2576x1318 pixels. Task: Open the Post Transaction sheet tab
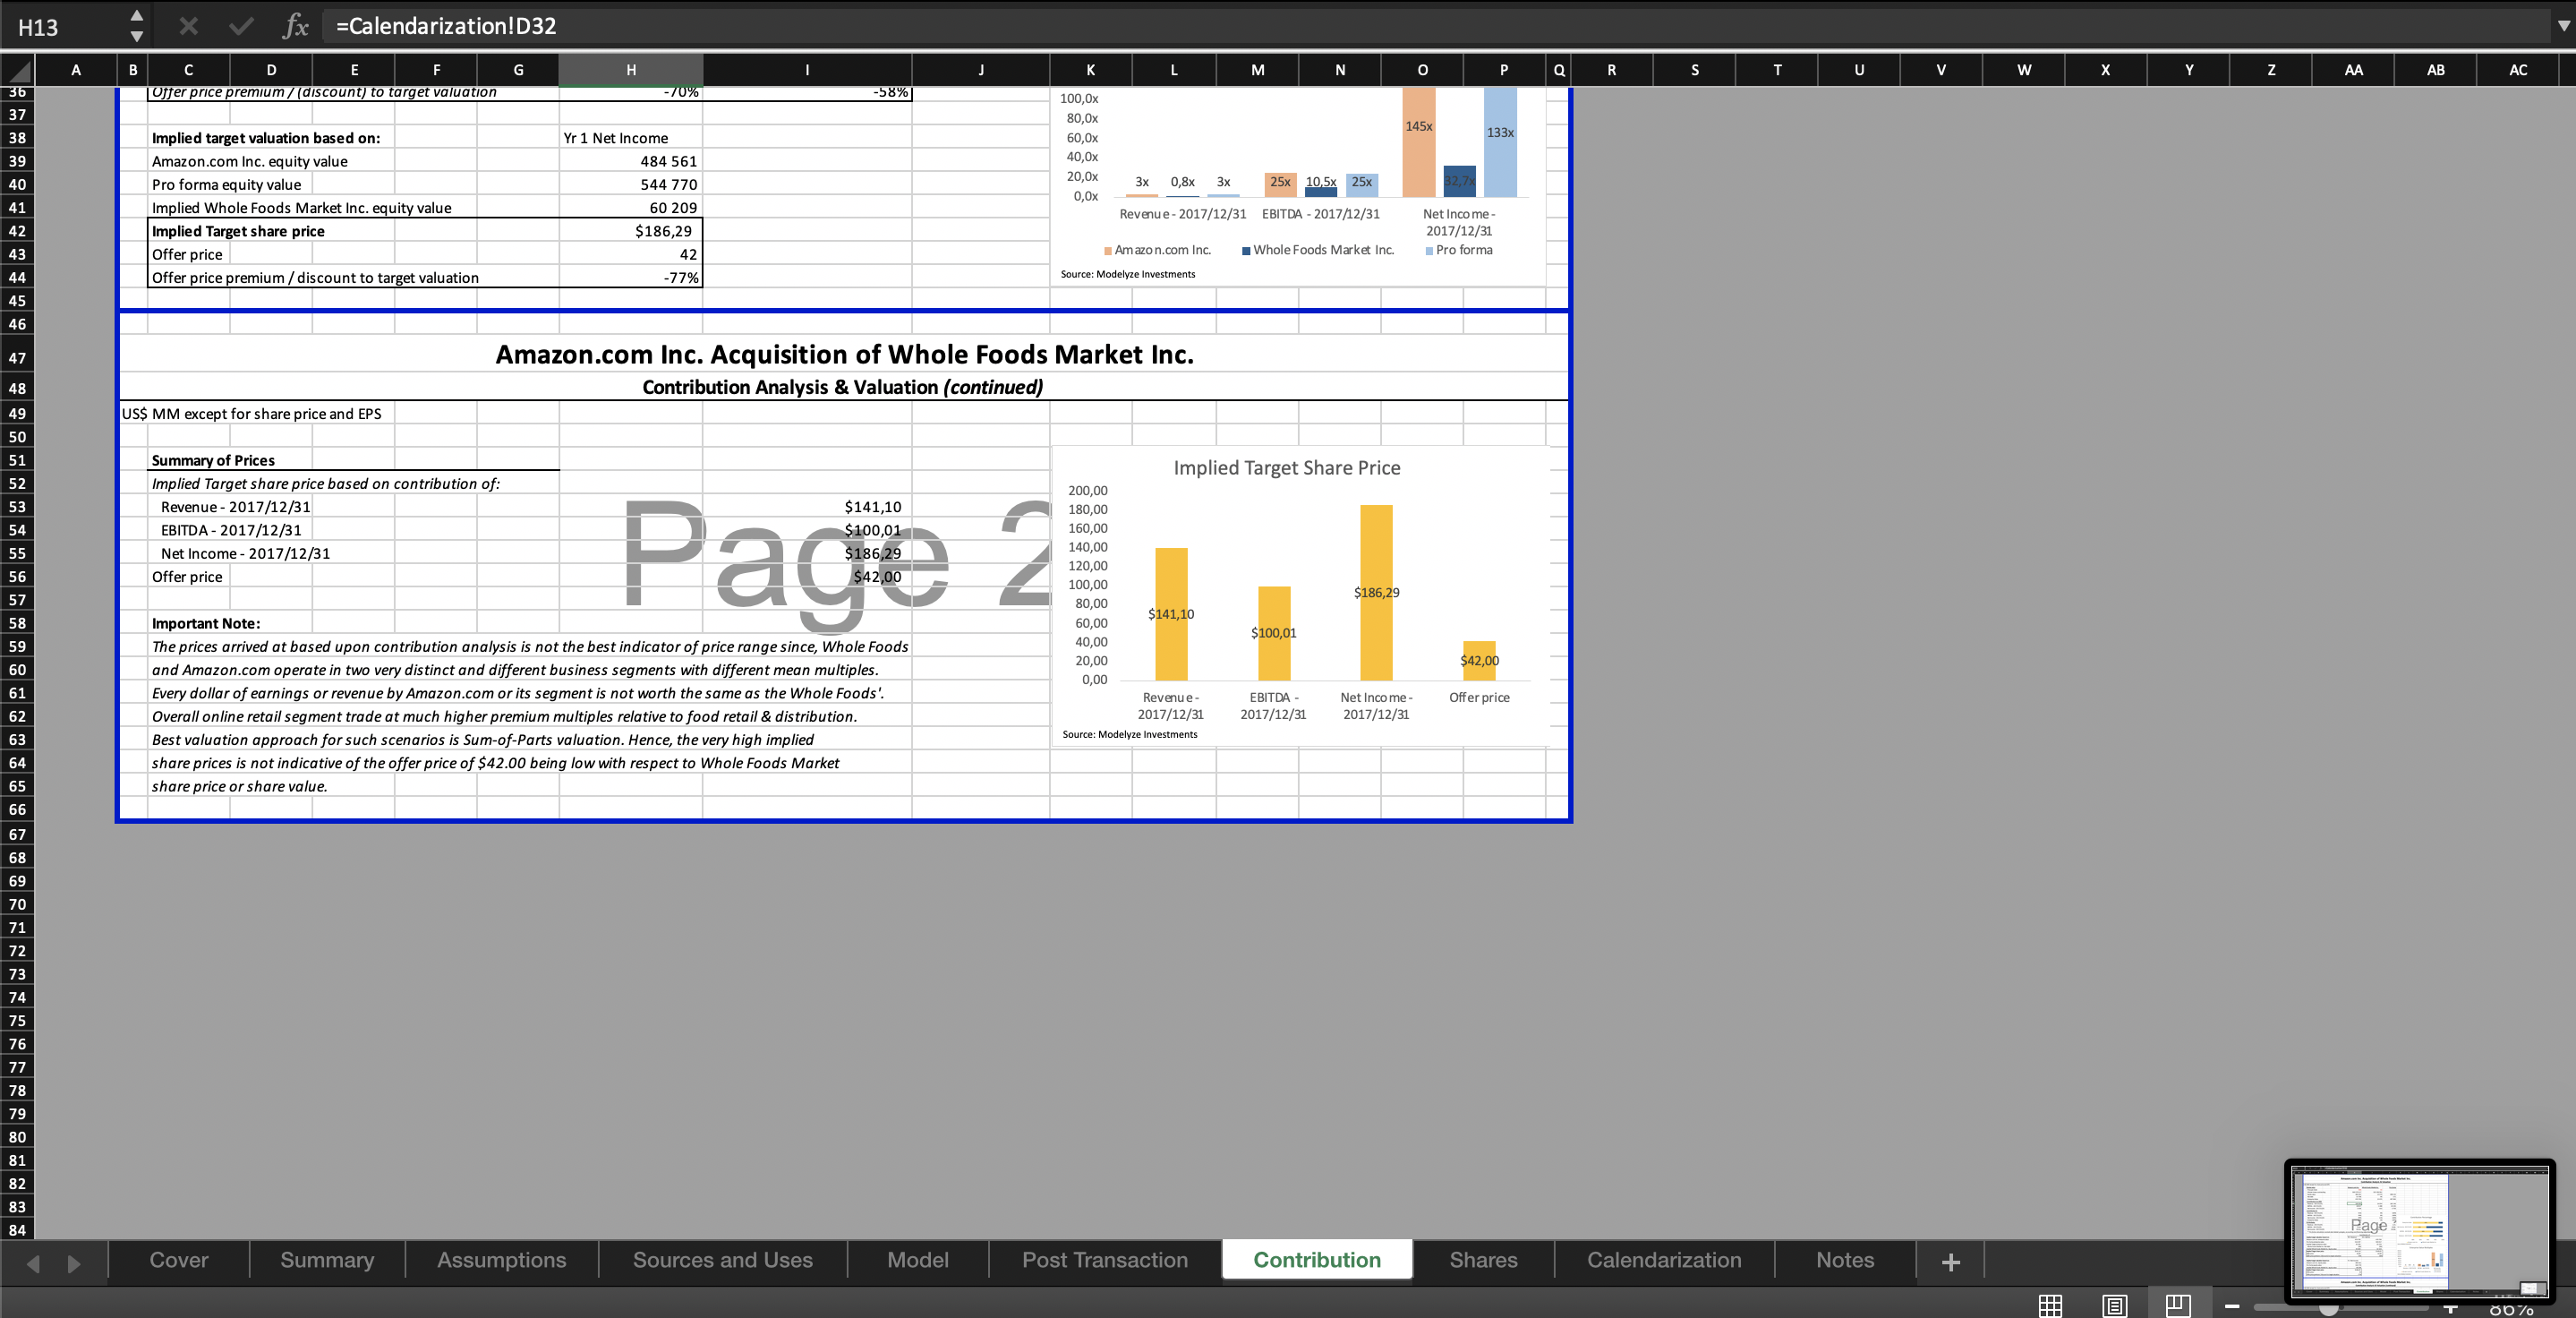pyautogui.click(x=1105, y=1260)
